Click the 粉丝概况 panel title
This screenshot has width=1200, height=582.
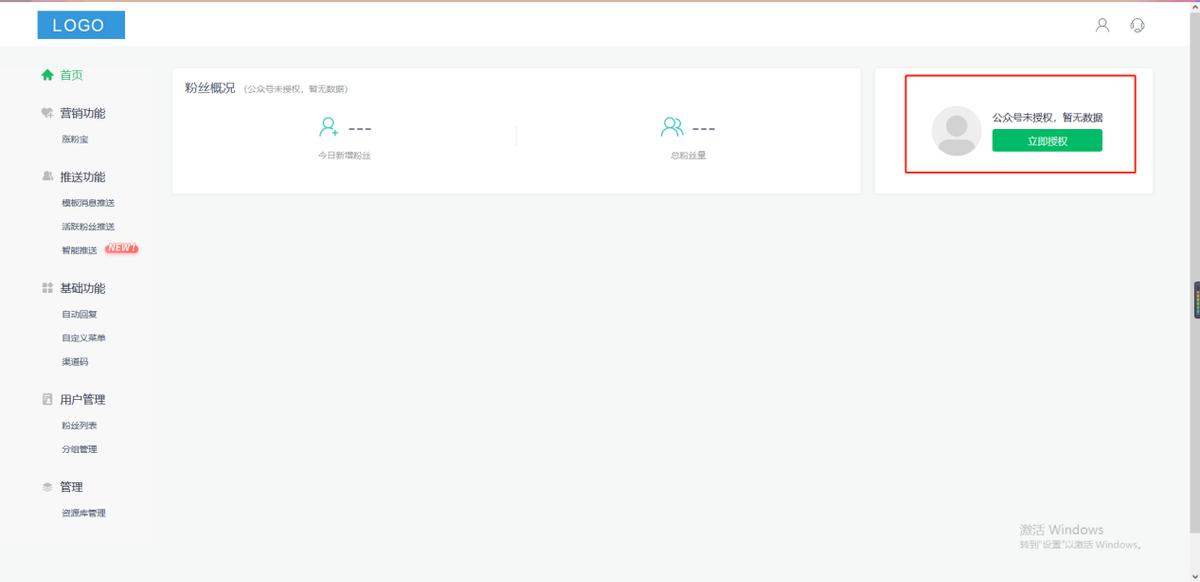pos(210,88)
